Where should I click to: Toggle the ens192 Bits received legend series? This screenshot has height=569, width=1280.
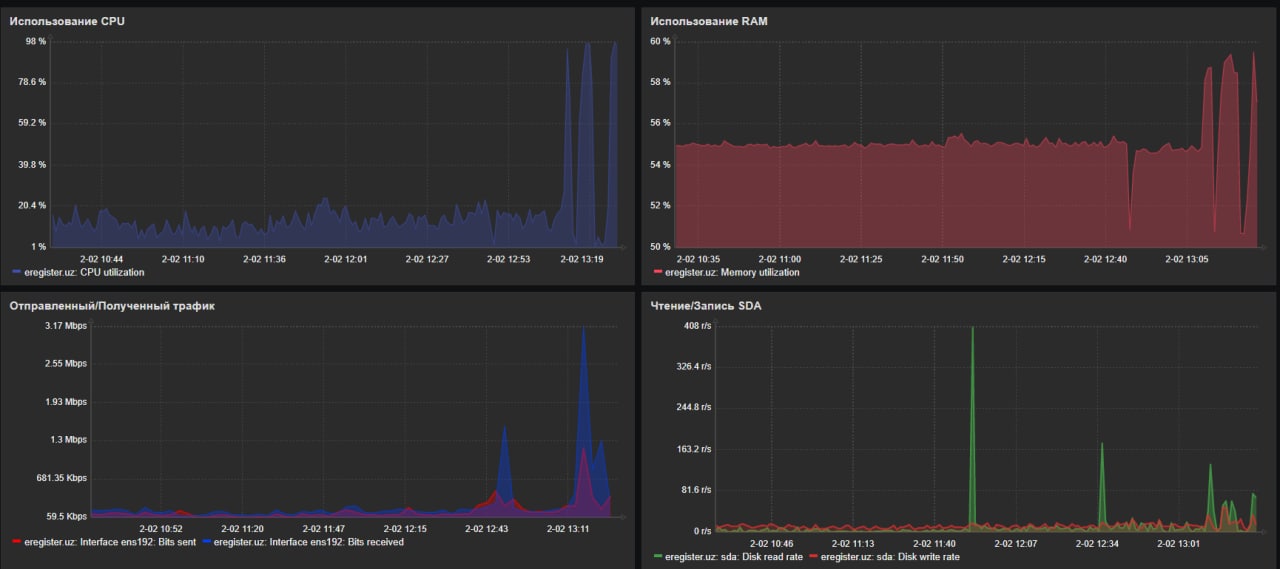pos(308,542)
